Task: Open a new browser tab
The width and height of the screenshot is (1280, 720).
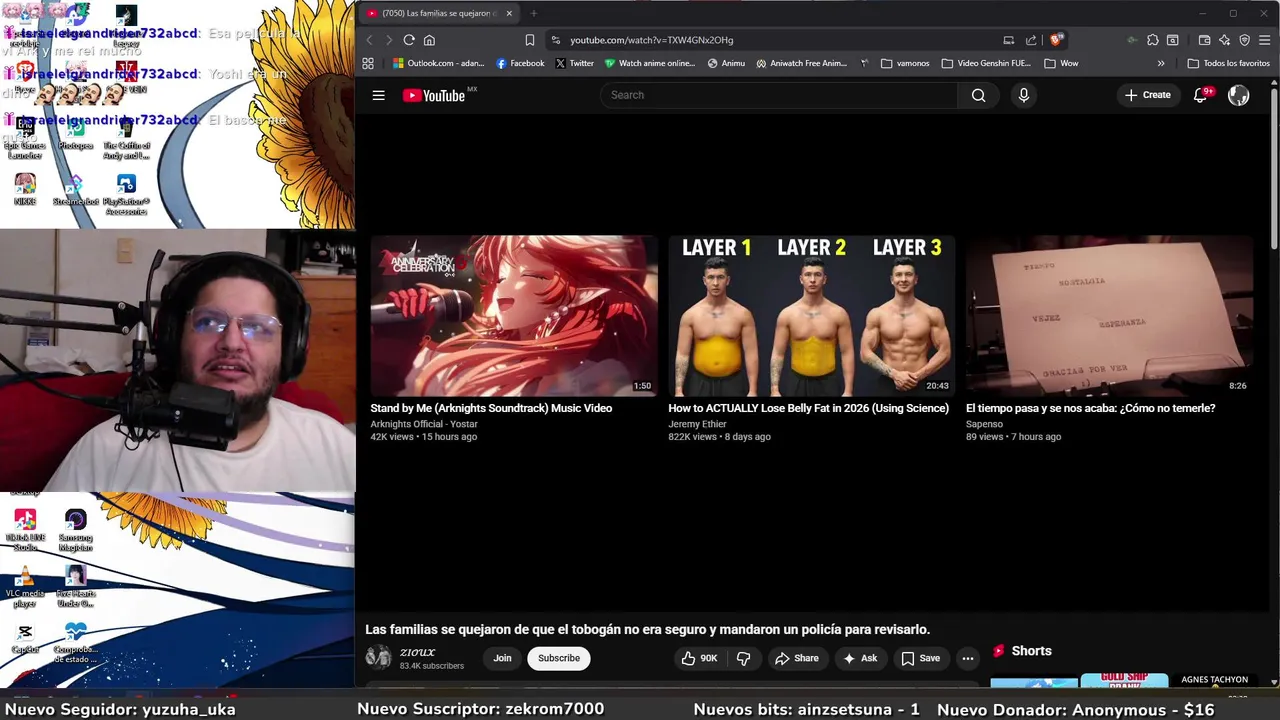Action: 533,13
